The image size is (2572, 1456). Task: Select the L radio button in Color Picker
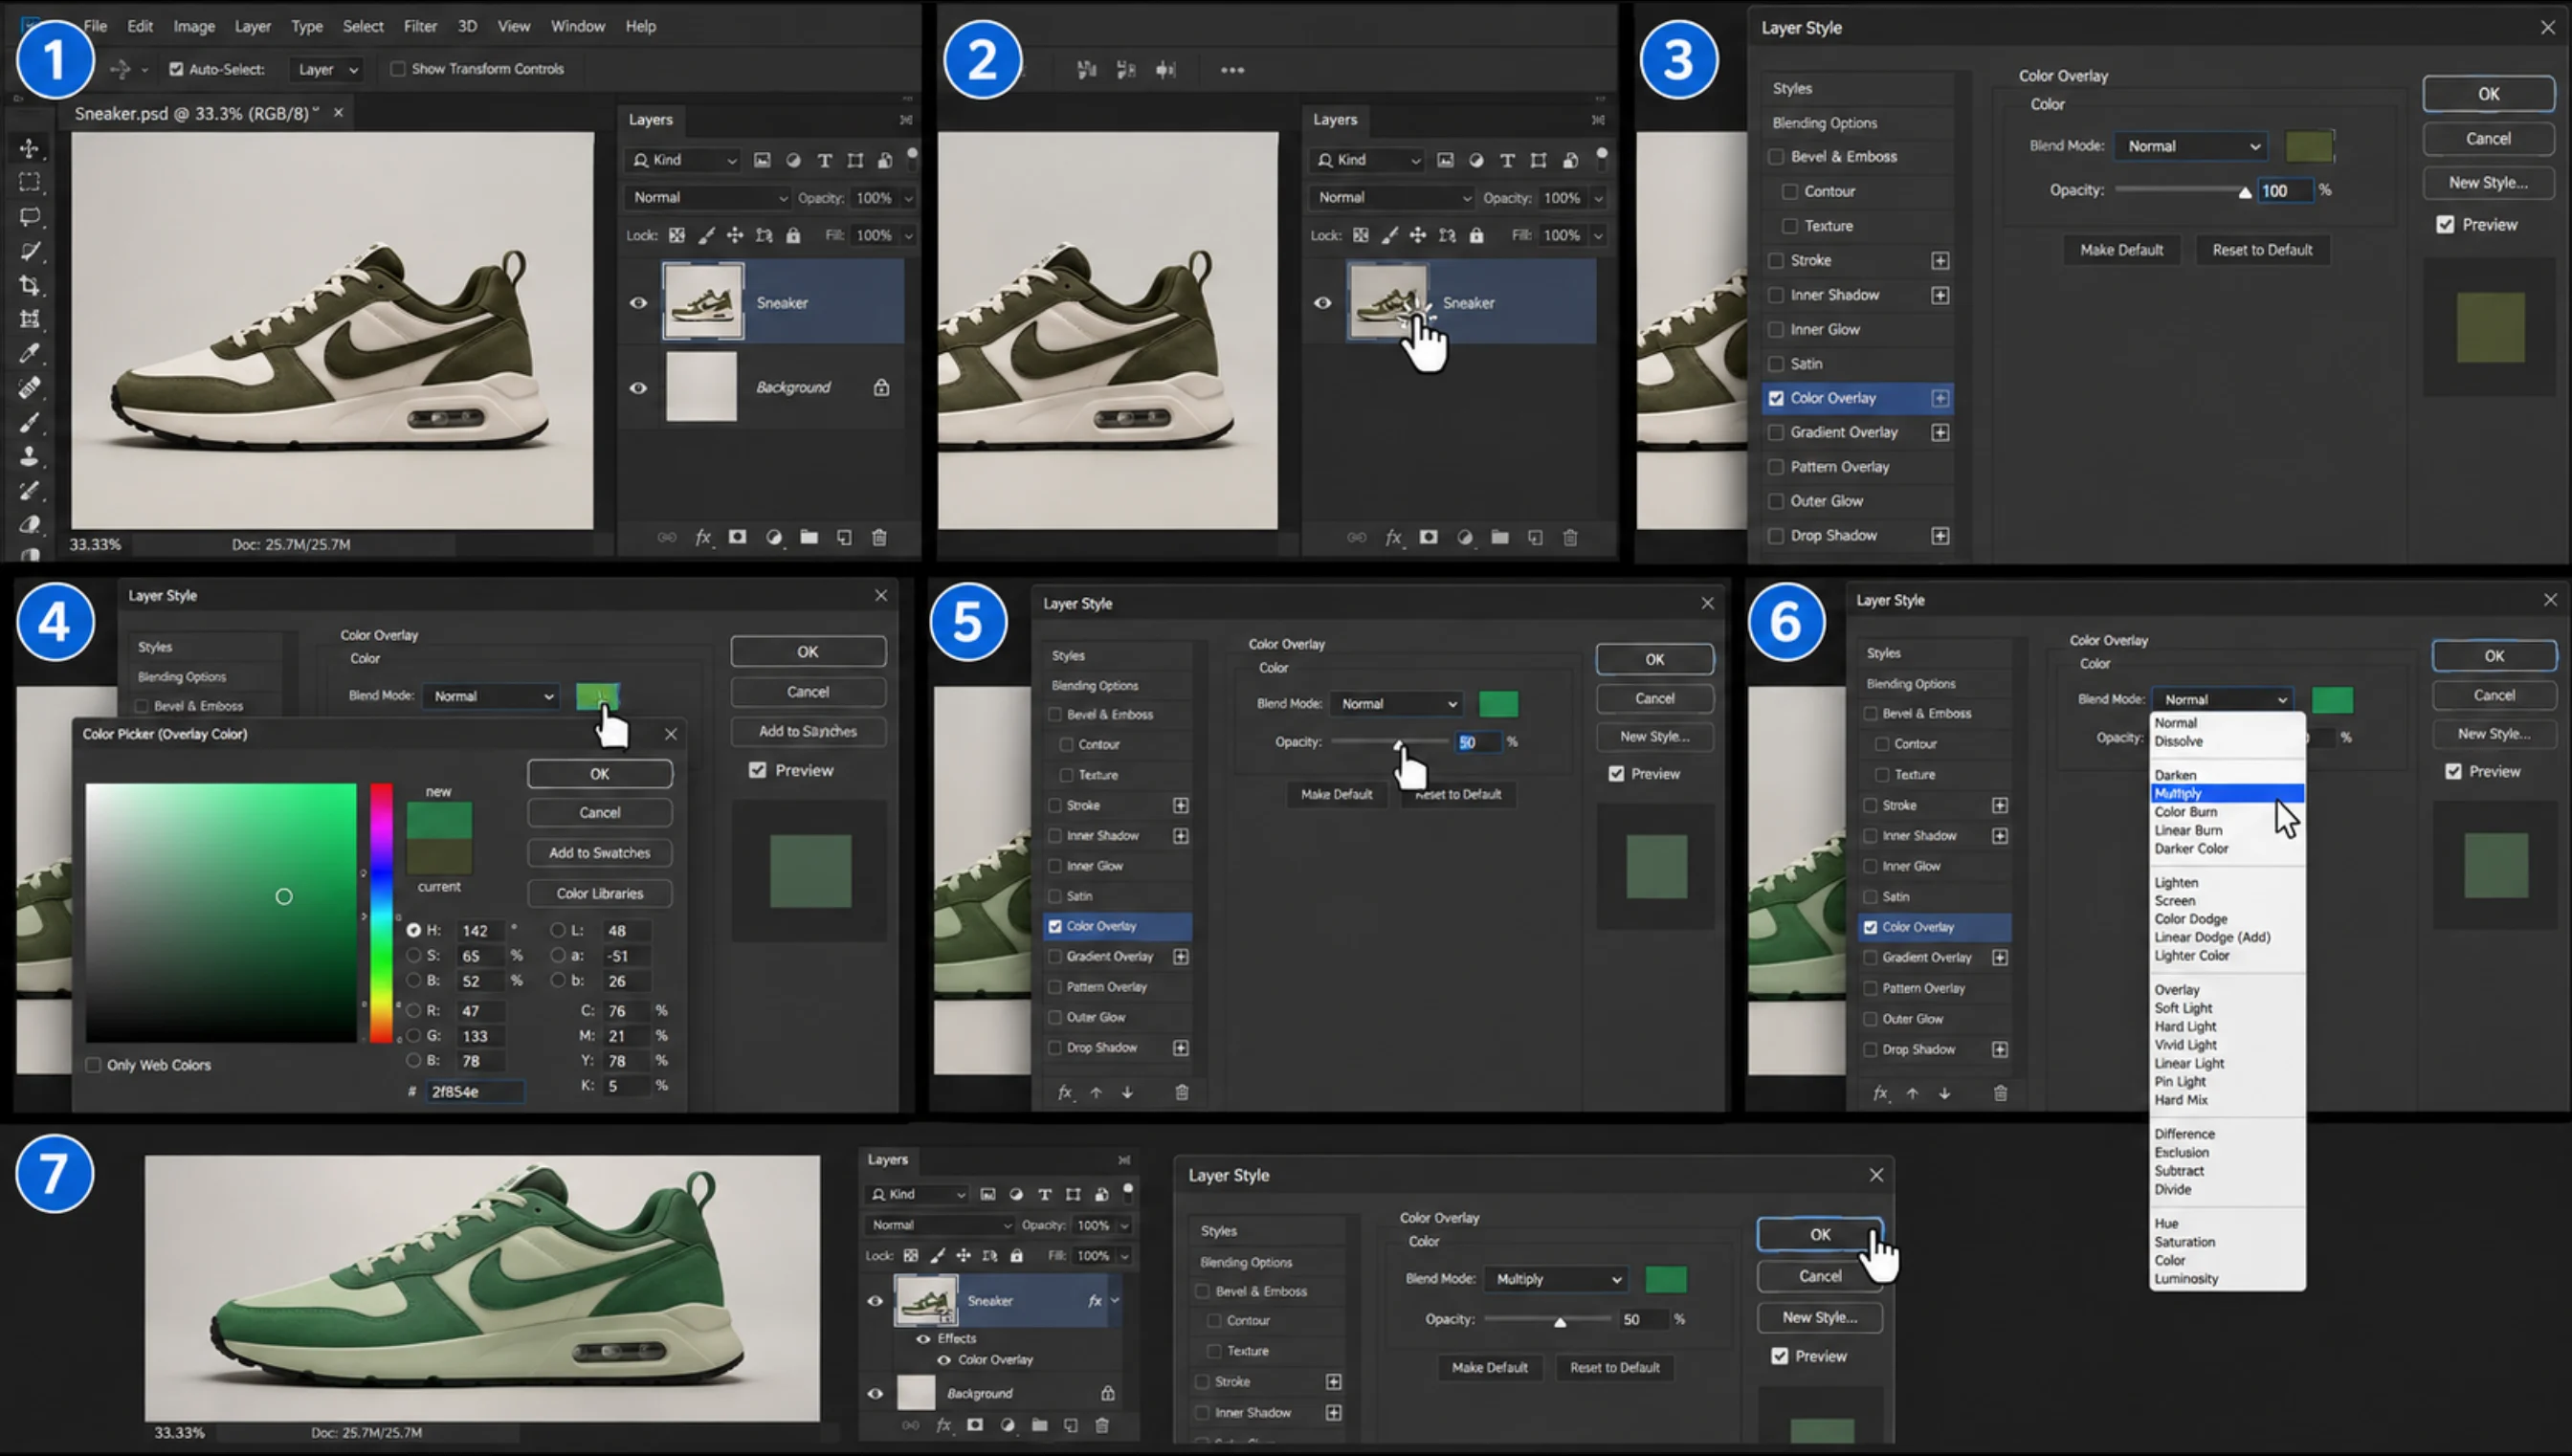[558, 930]
